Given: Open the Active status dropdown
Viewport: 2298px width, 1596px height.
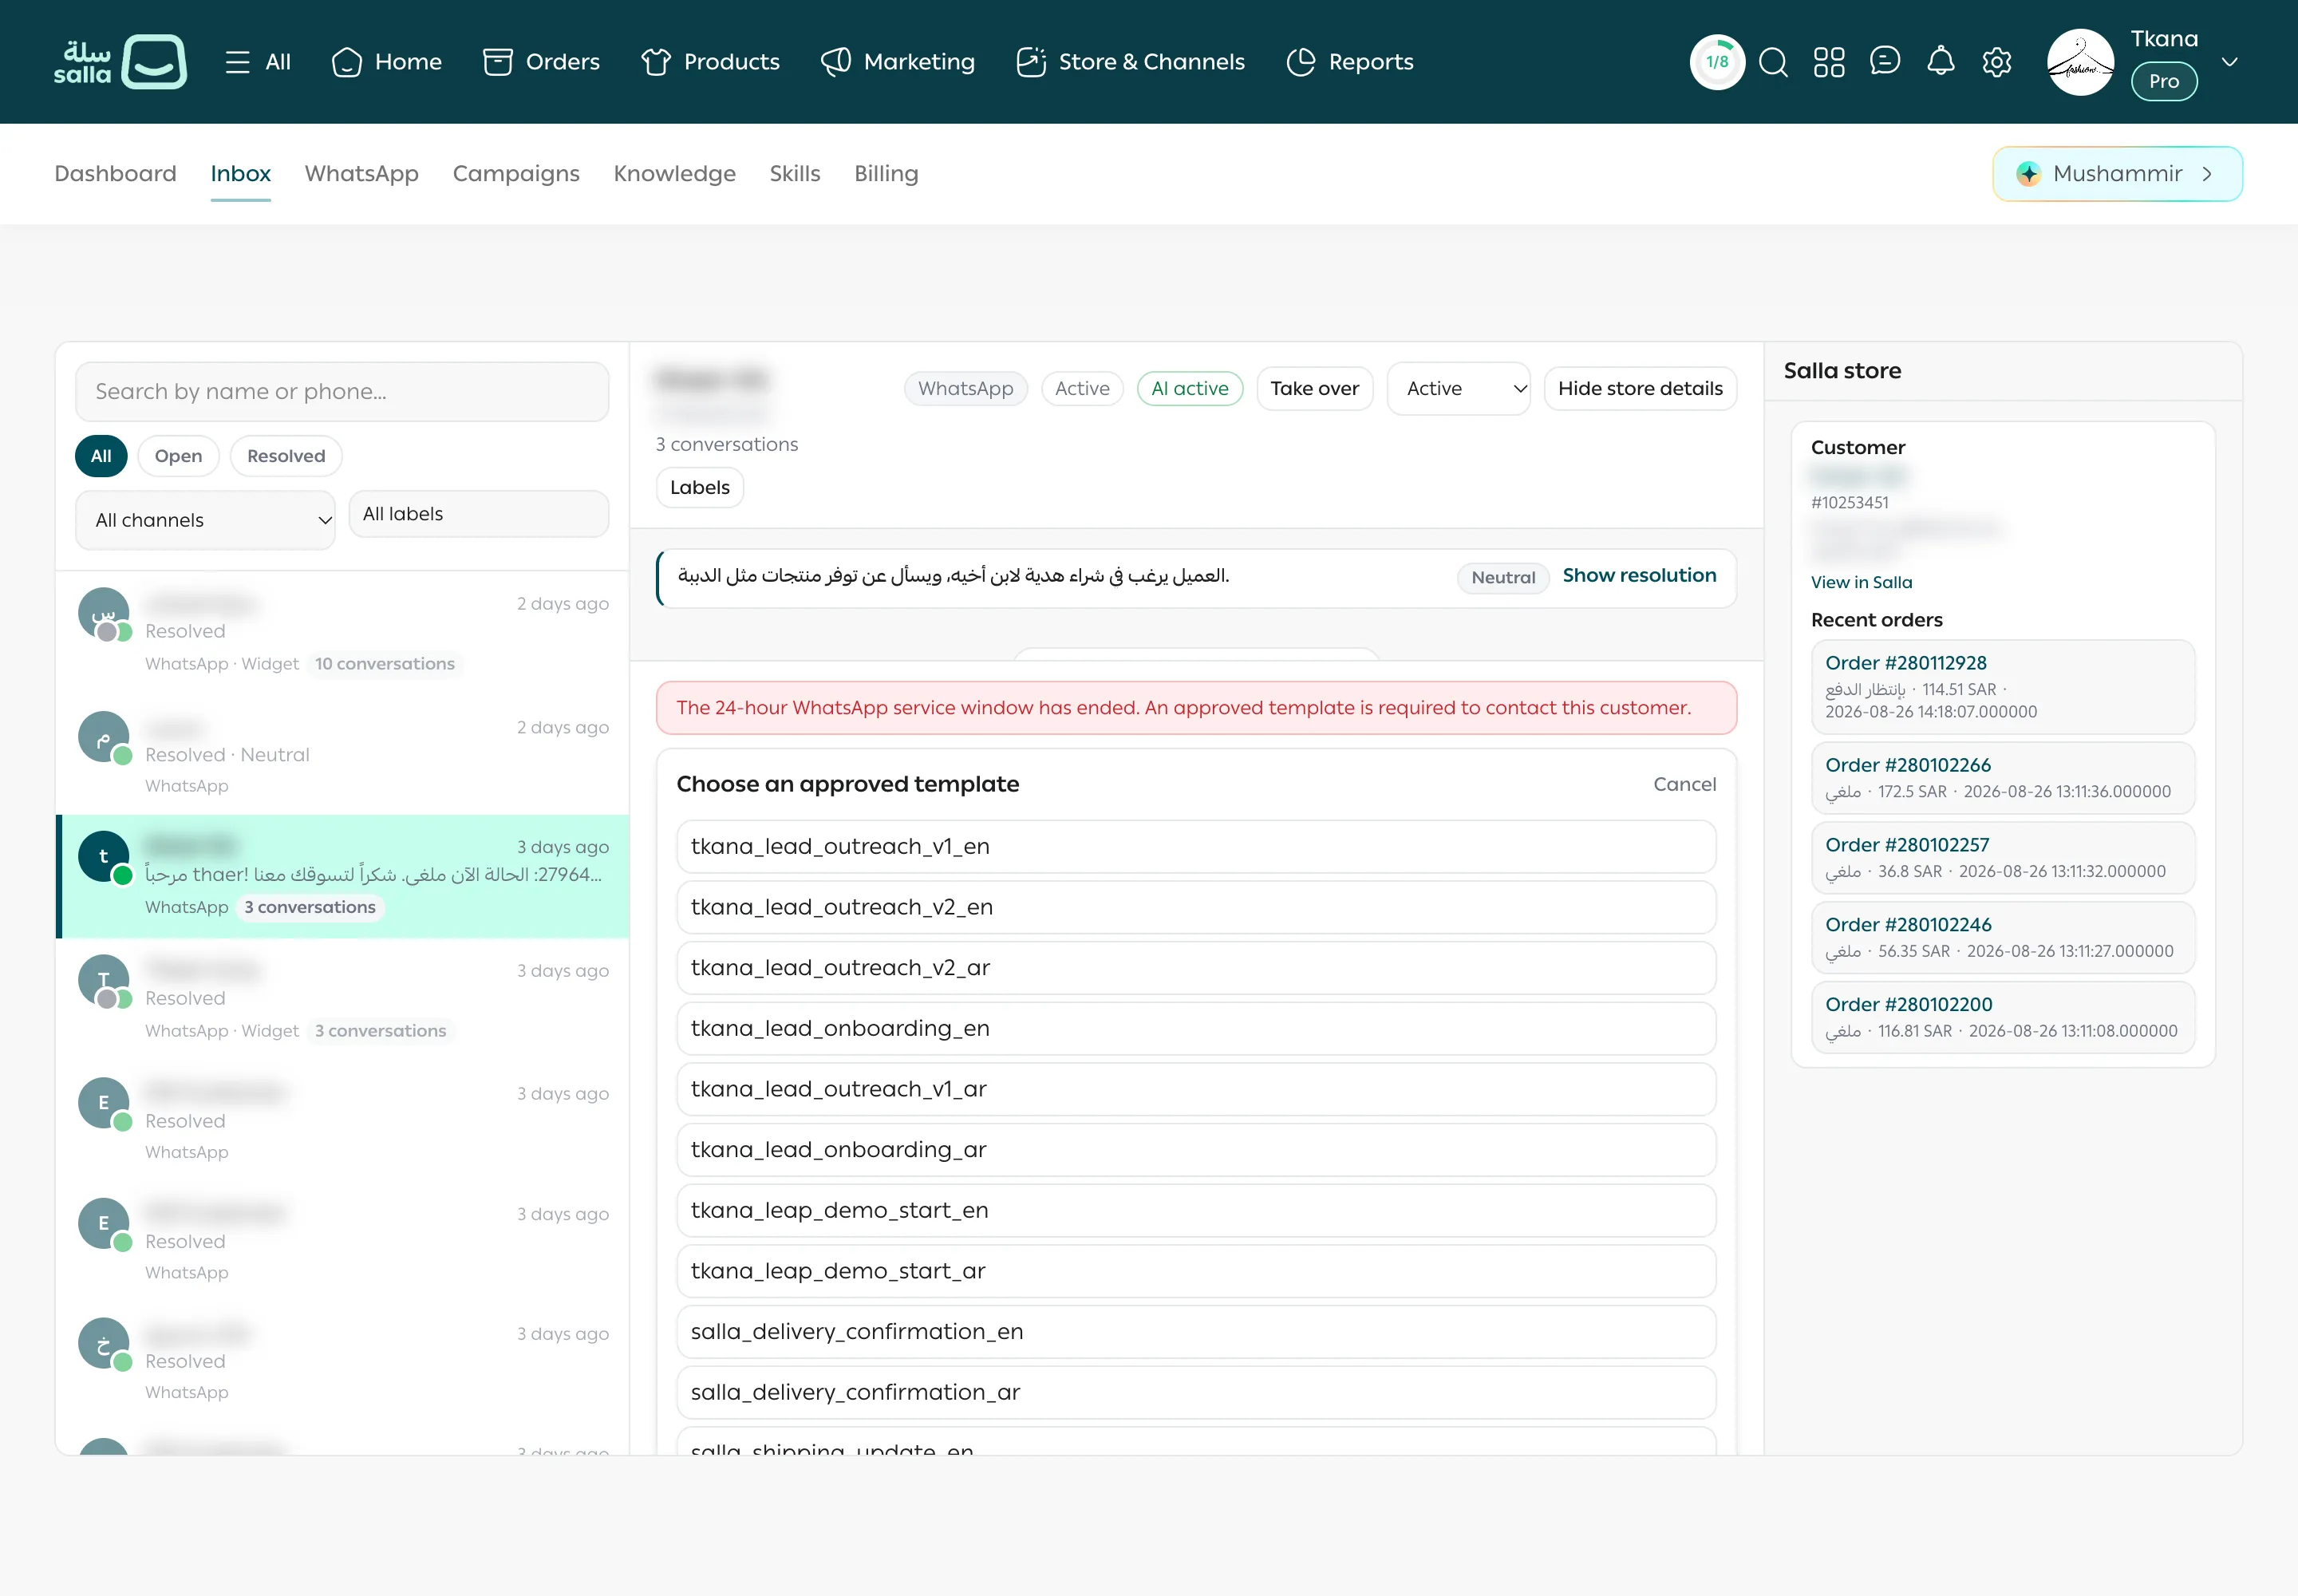Looking at the screenshot, I should (x=1459, y=389).
